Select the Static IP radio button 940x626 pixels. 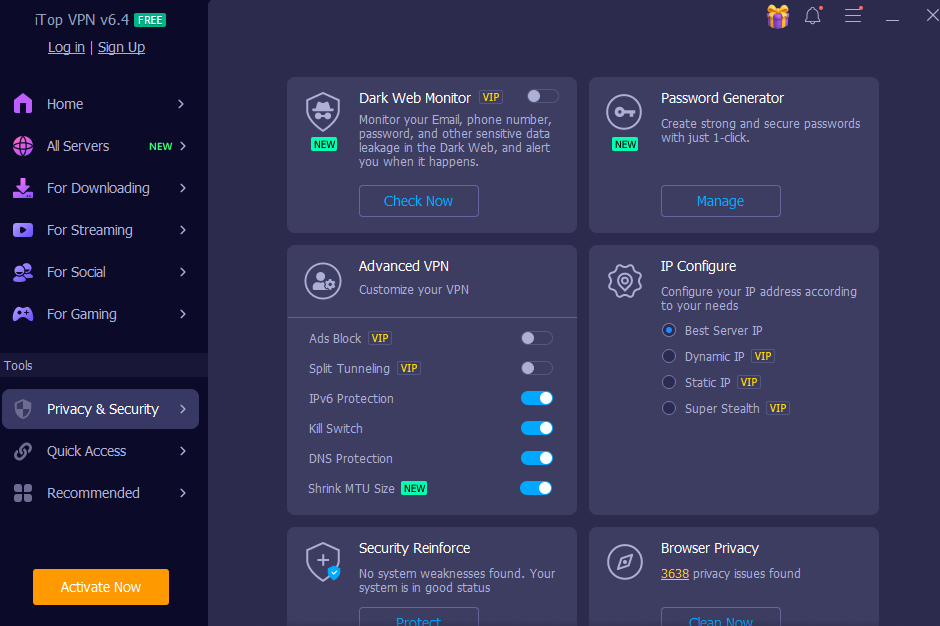pos(669,382)
